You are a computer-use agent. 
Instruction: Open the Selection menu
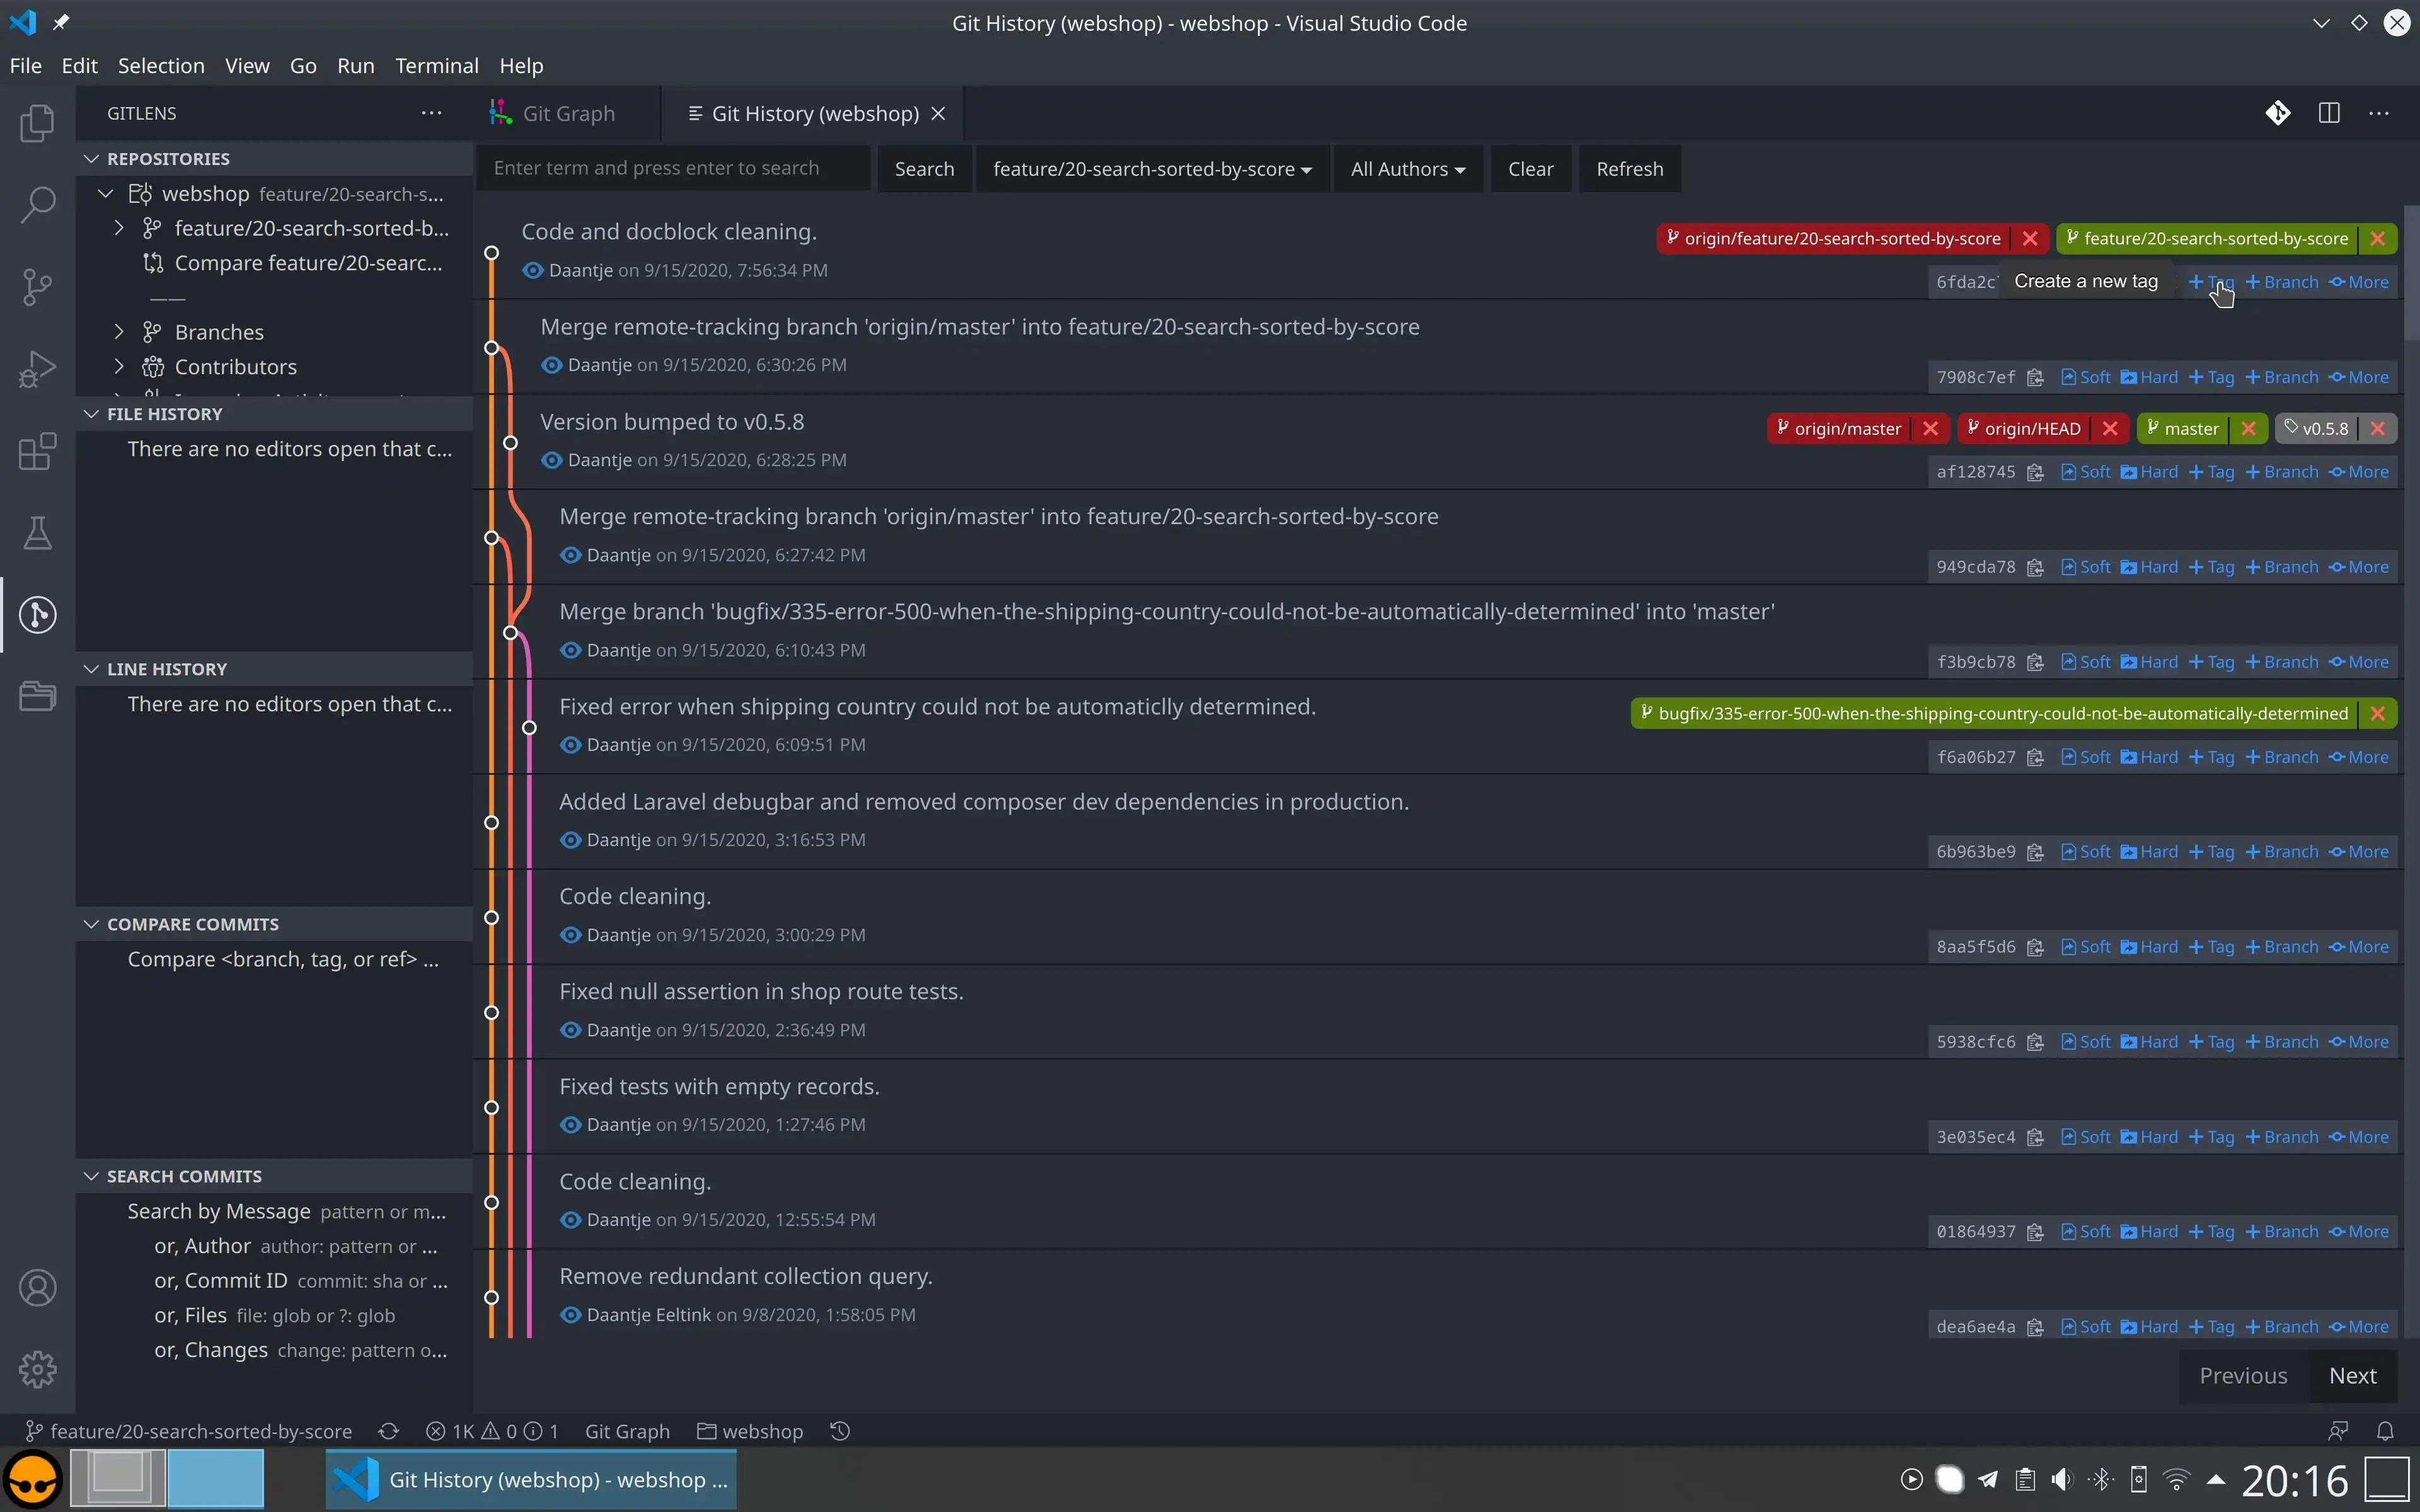click(161, 66)
